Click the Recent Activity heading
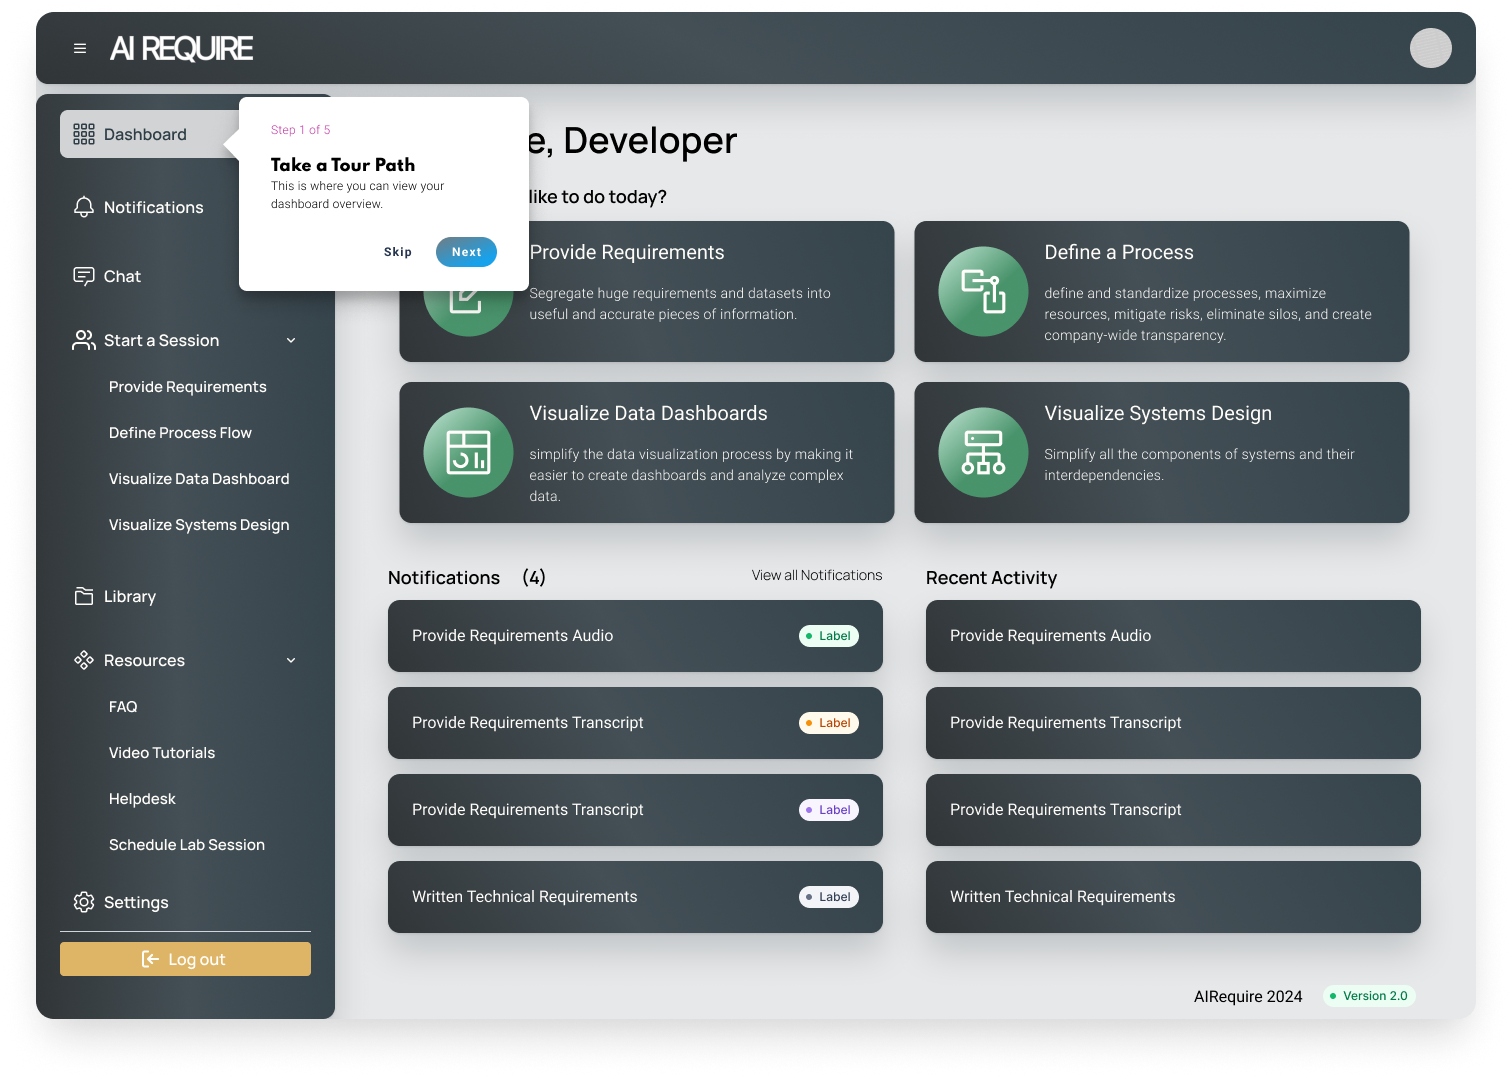 coord(991,577)
